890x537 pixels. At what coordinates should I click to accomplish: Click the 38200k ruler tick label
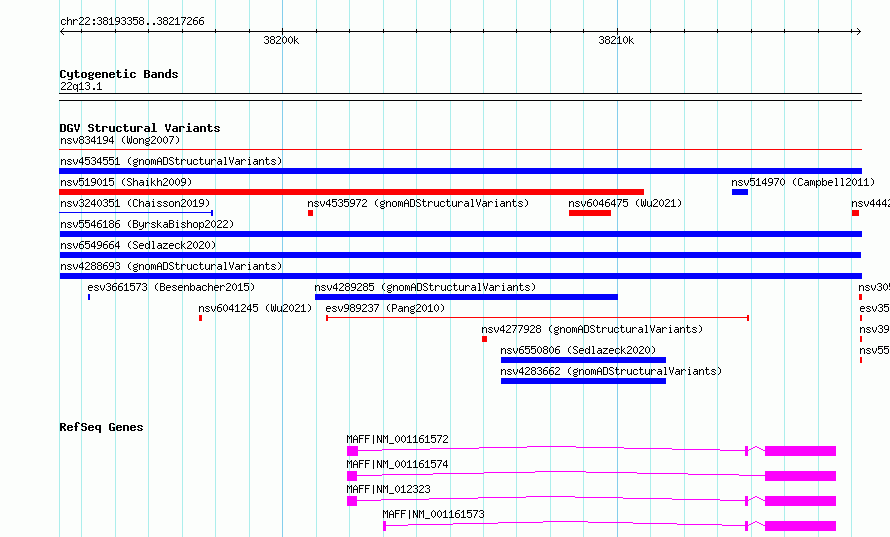281,40
